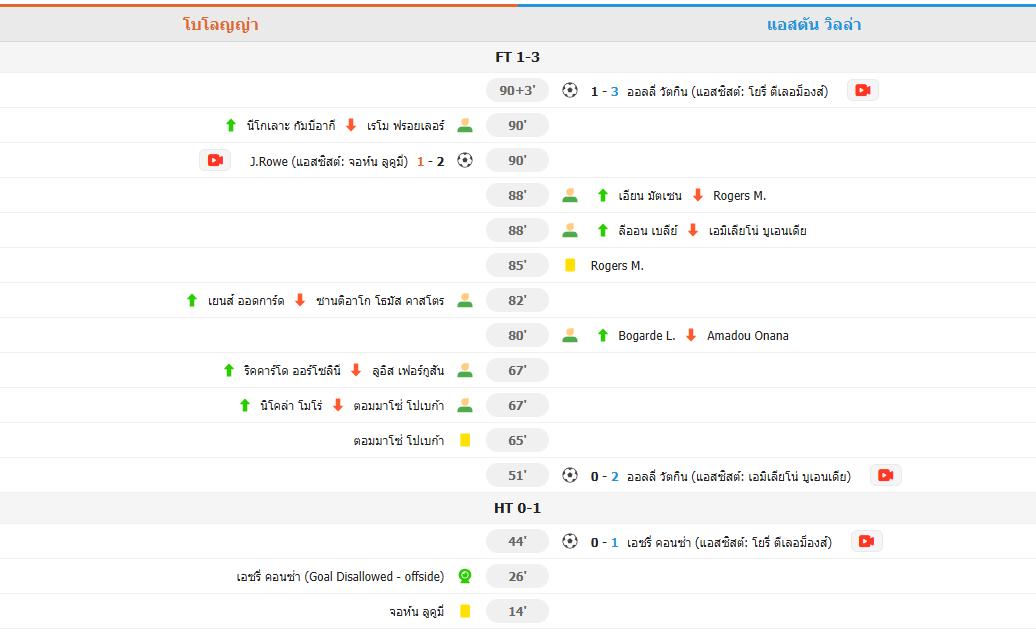
Task: Click the soccer ball icon at 51'
Action: coord(570,475)
